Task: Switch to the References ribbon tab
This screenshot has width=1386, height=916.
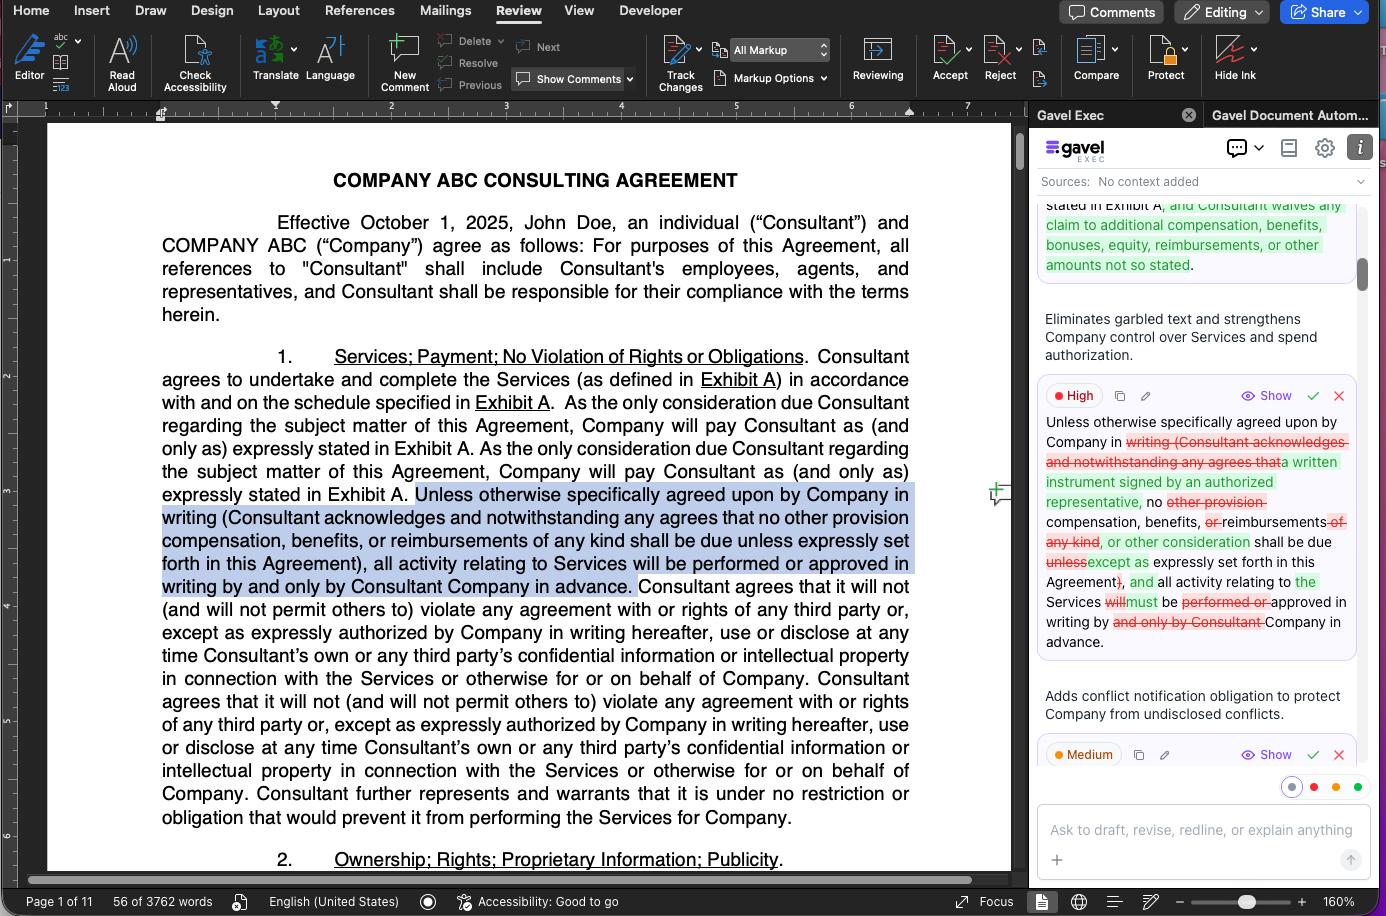Action: pos(359,11)
